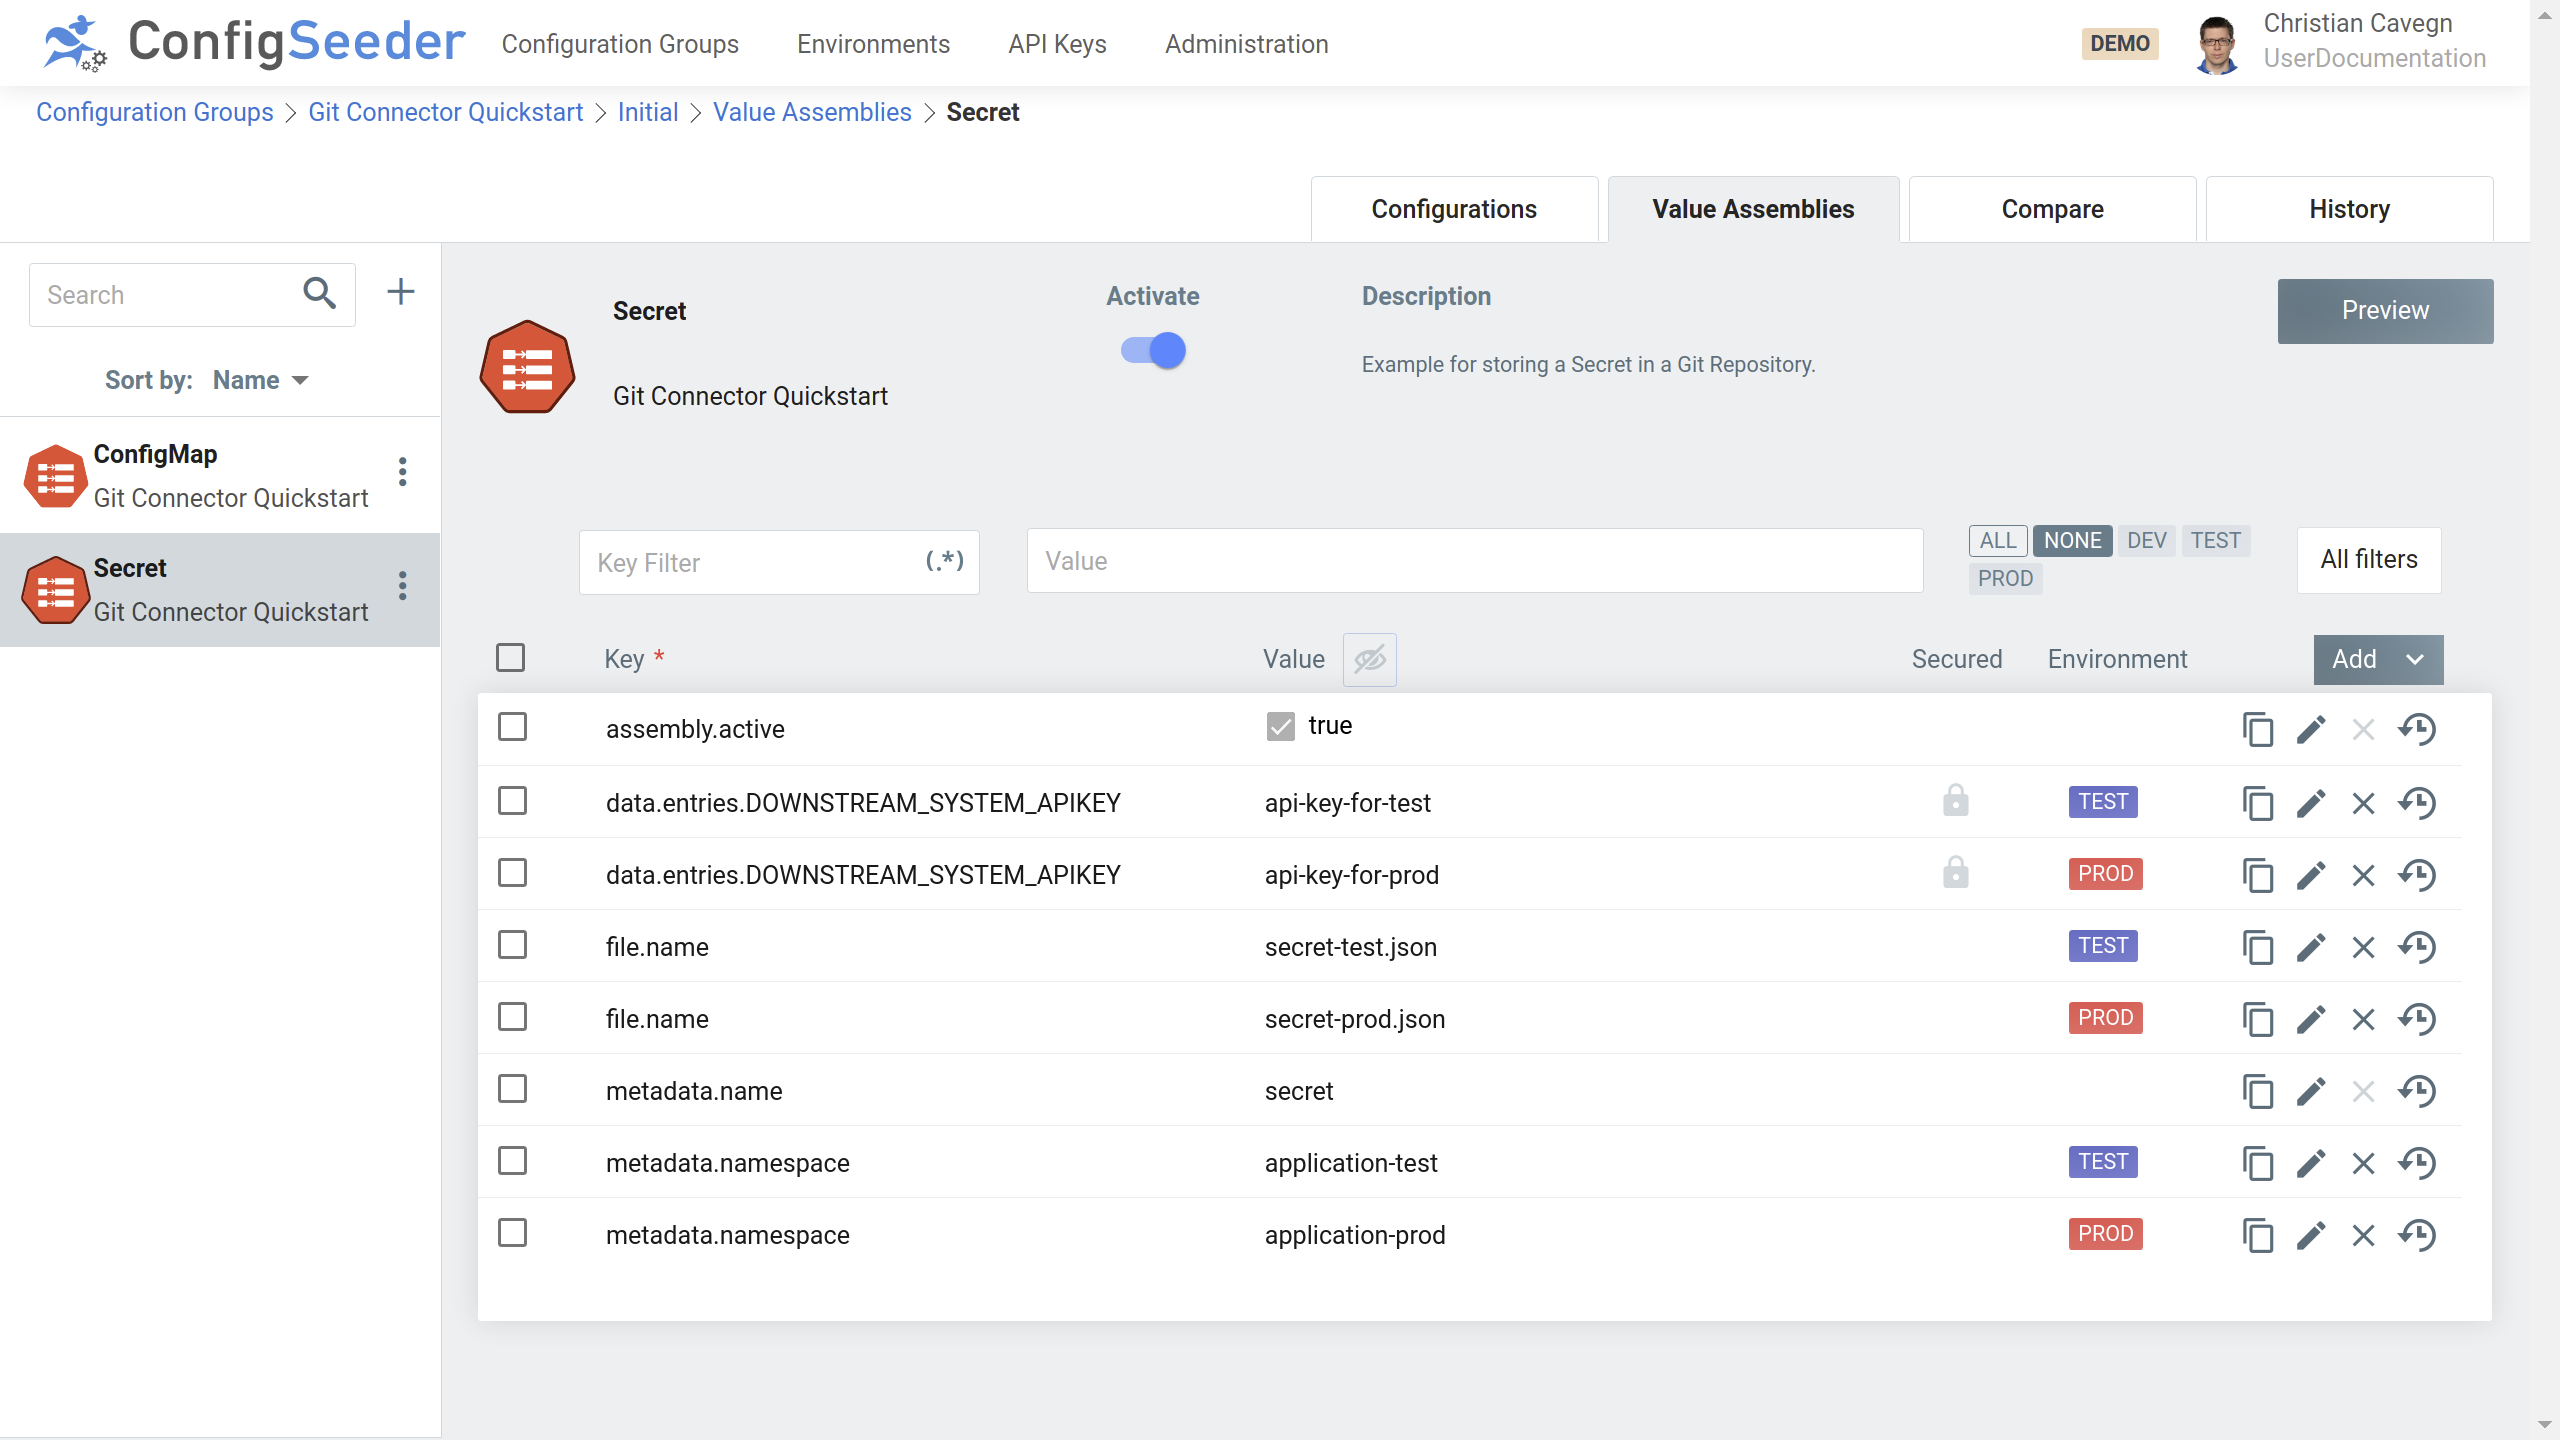Show history for metadata.name row
The height and width of the screenshot is (1440, 2560).
pos(2417,1091)
